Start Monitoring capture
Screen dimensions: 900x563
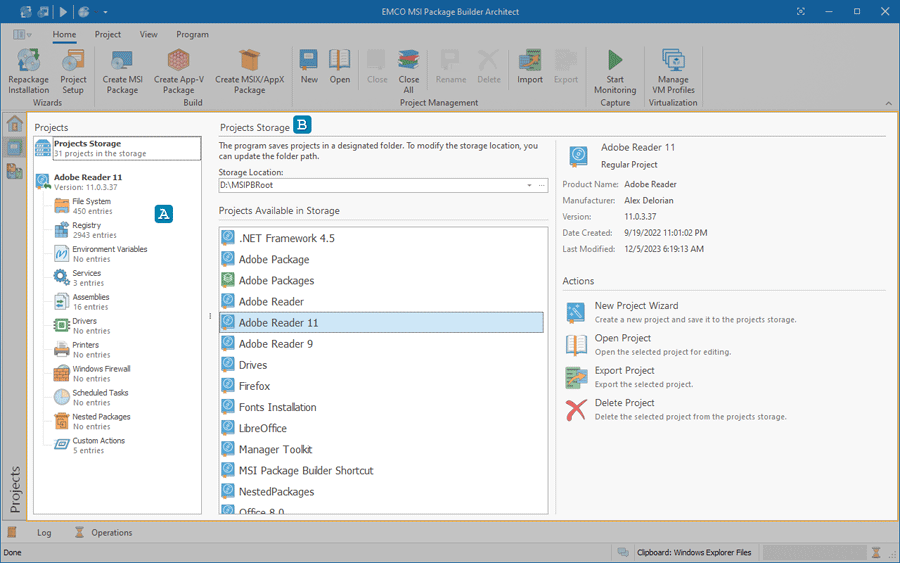coord(615,72)
